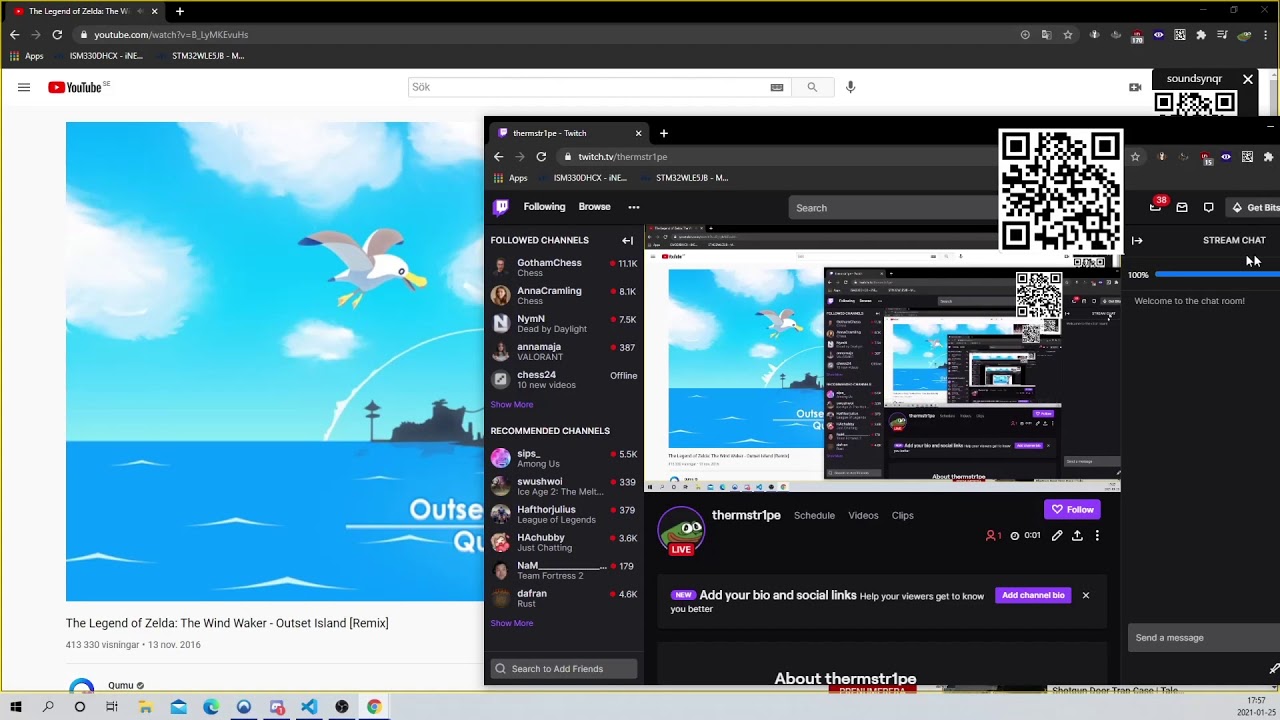Open a new tab in the YouTube window
Image resolution: width=1280 pixels, height=720 pixels.
179,11
